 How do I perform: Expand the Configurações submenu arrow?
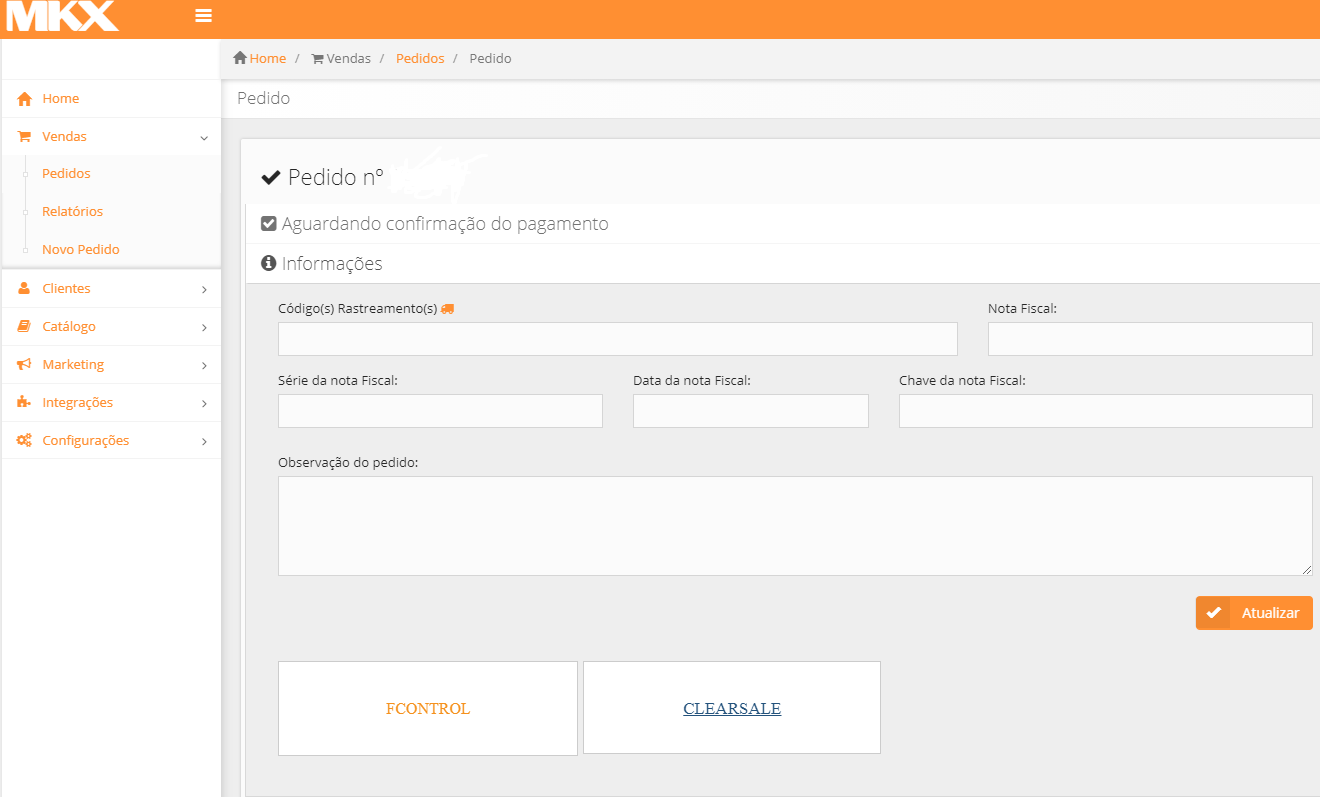click(x=204, y=442)
